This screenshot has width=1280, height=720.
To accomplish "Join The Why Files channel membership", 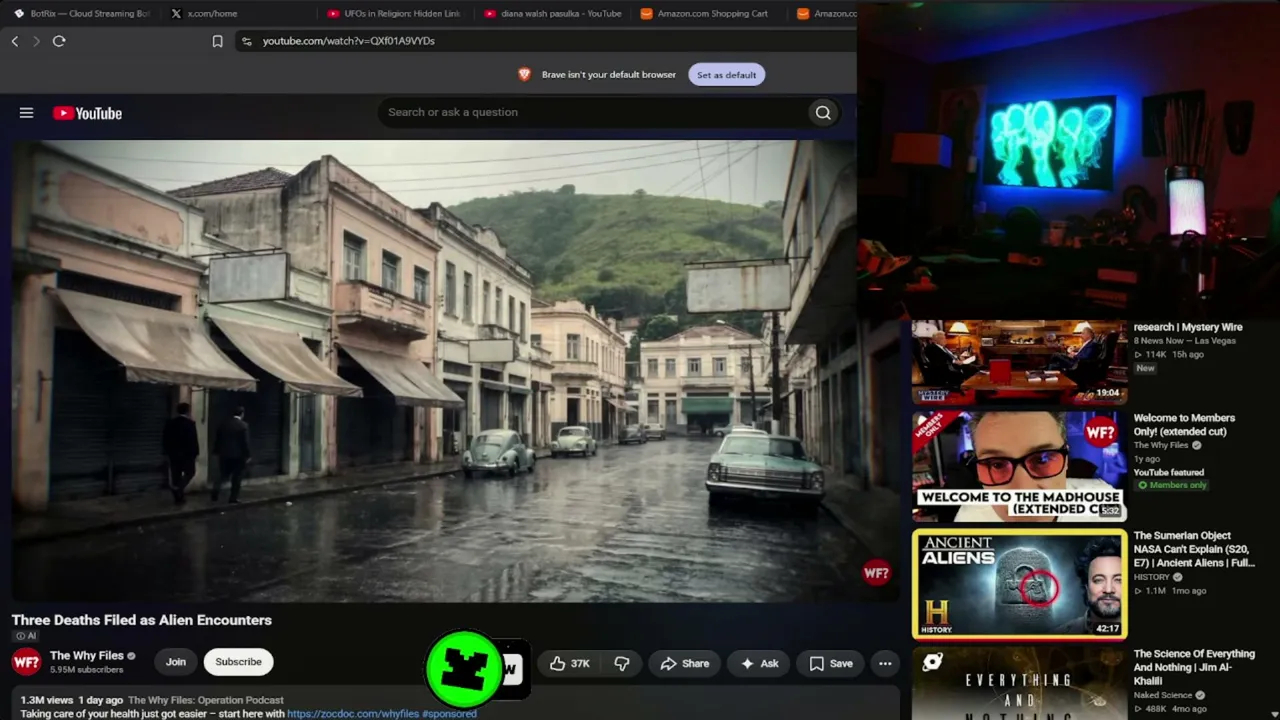I will (176, 662).
